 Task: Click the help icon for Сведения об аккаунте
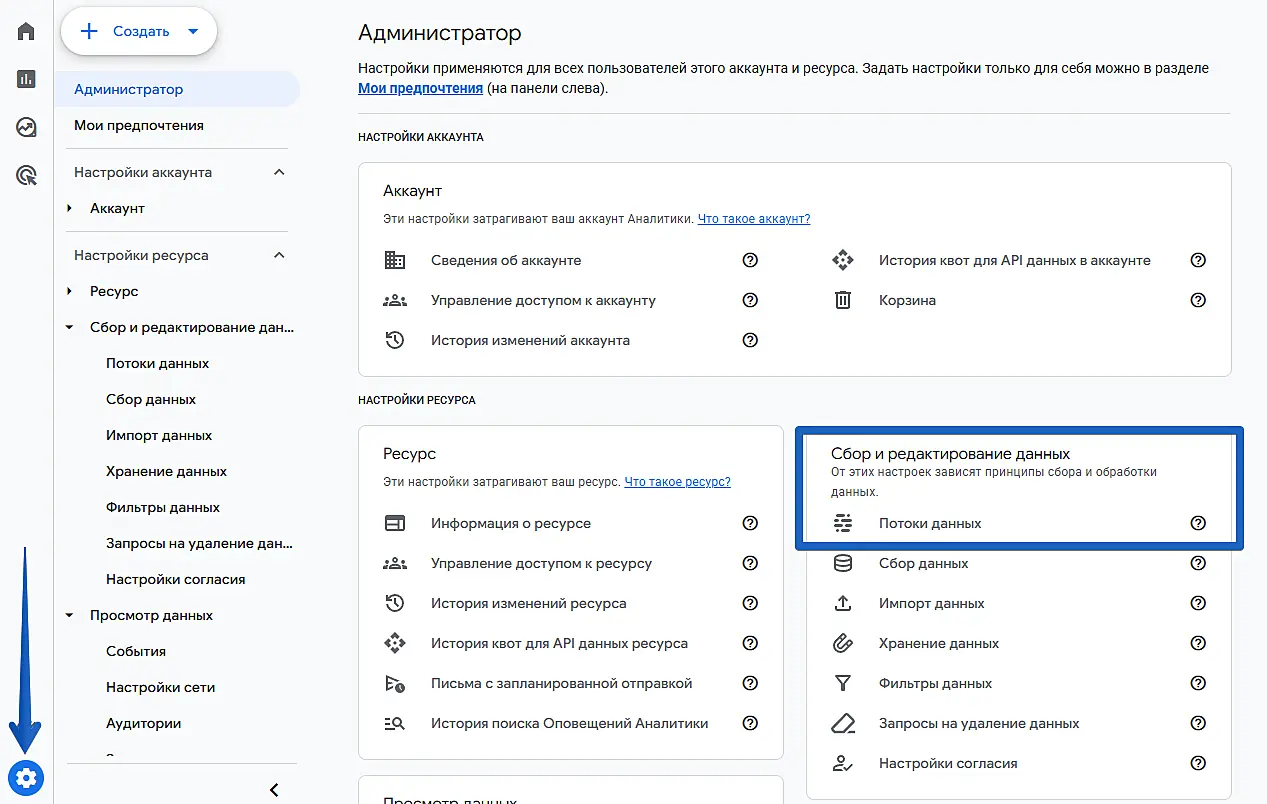[750, 260]
